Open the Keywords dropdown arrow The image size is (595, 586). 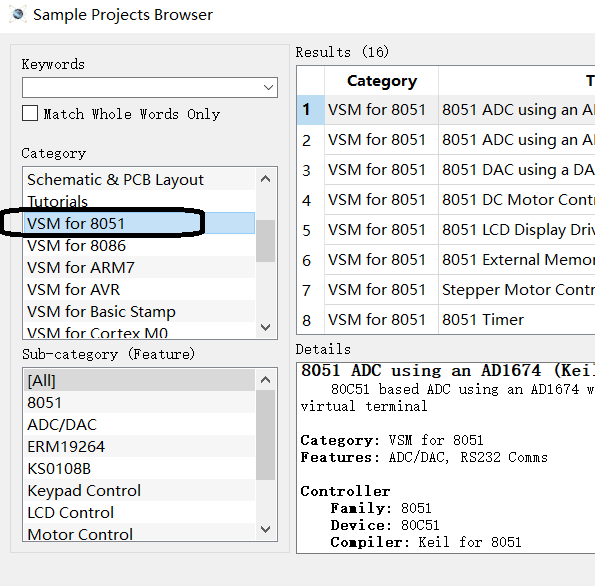coord(268,88)
